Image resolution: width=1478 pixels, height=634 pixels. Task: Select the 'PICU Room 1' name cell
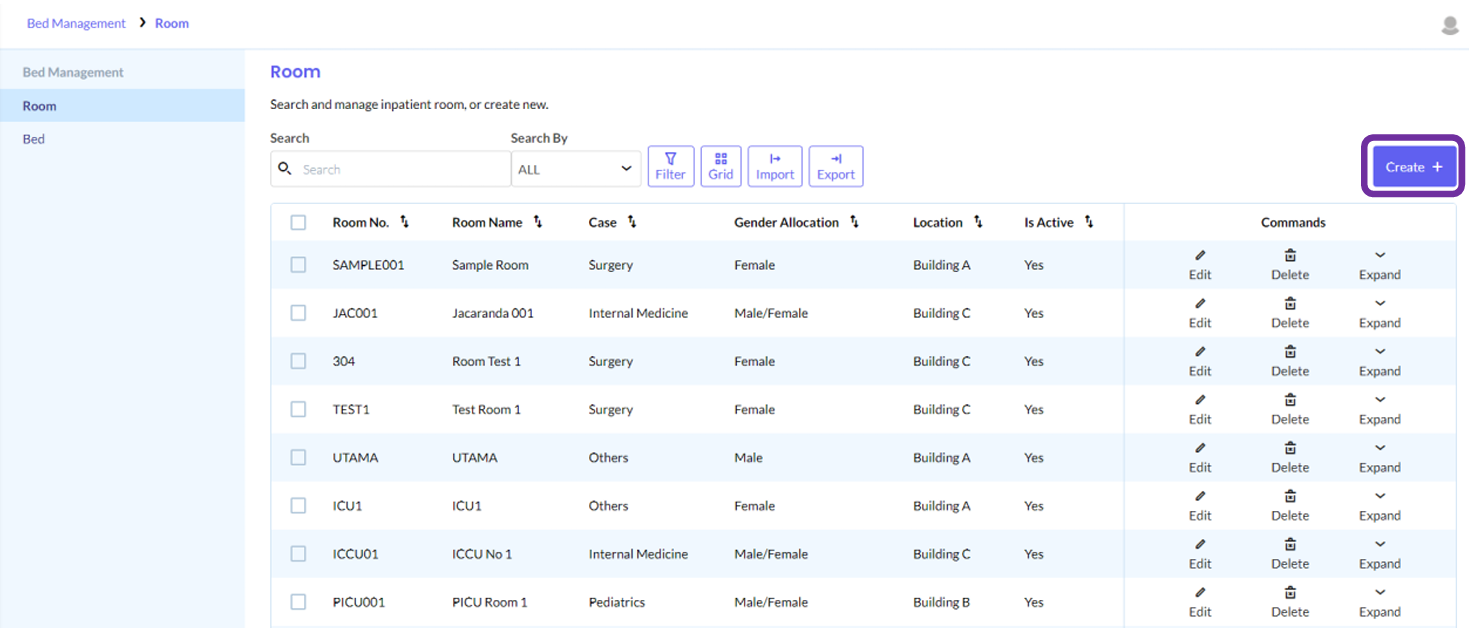tap(489, 602)
